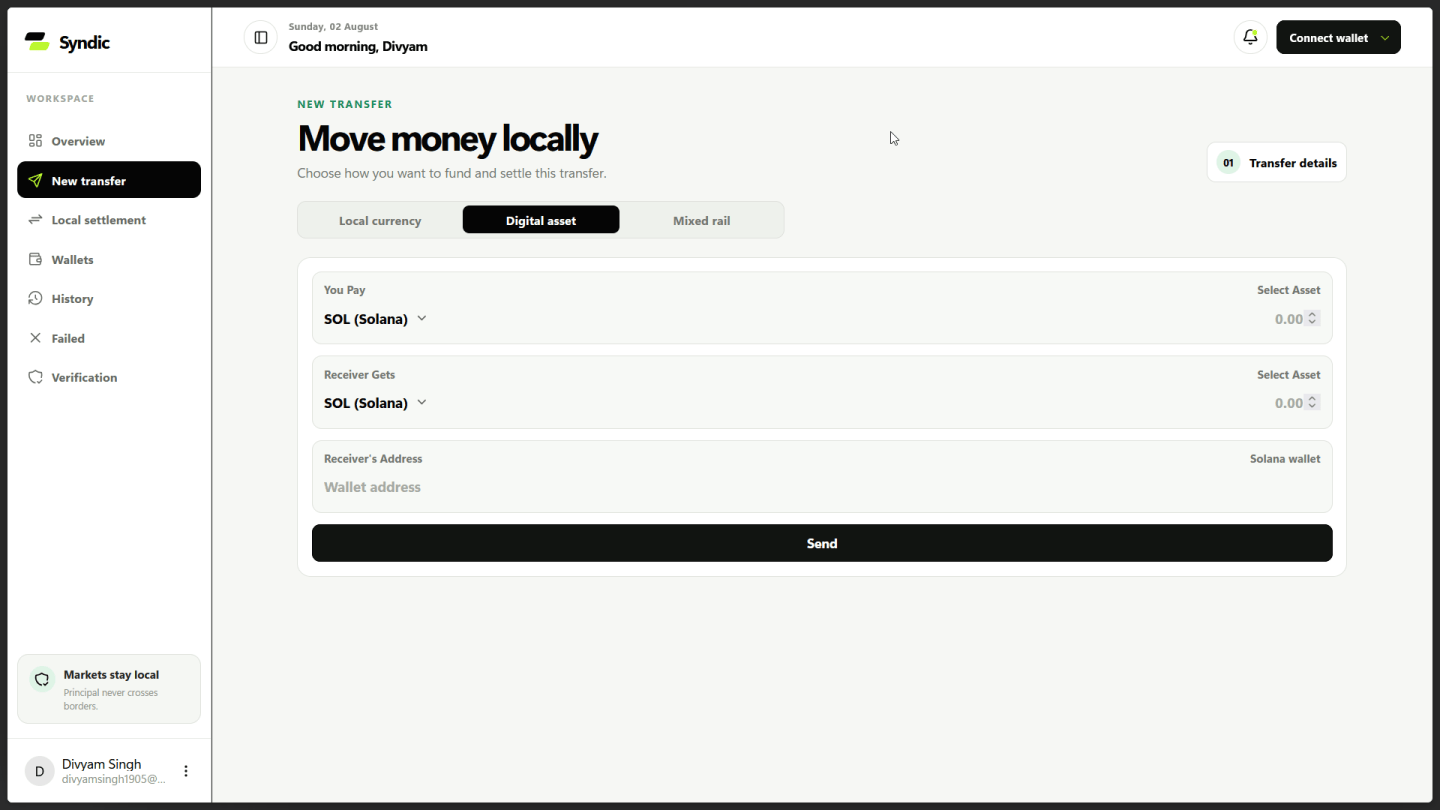
Task: Focus the Wallet address input field
Action: click(x=822, y=487)
